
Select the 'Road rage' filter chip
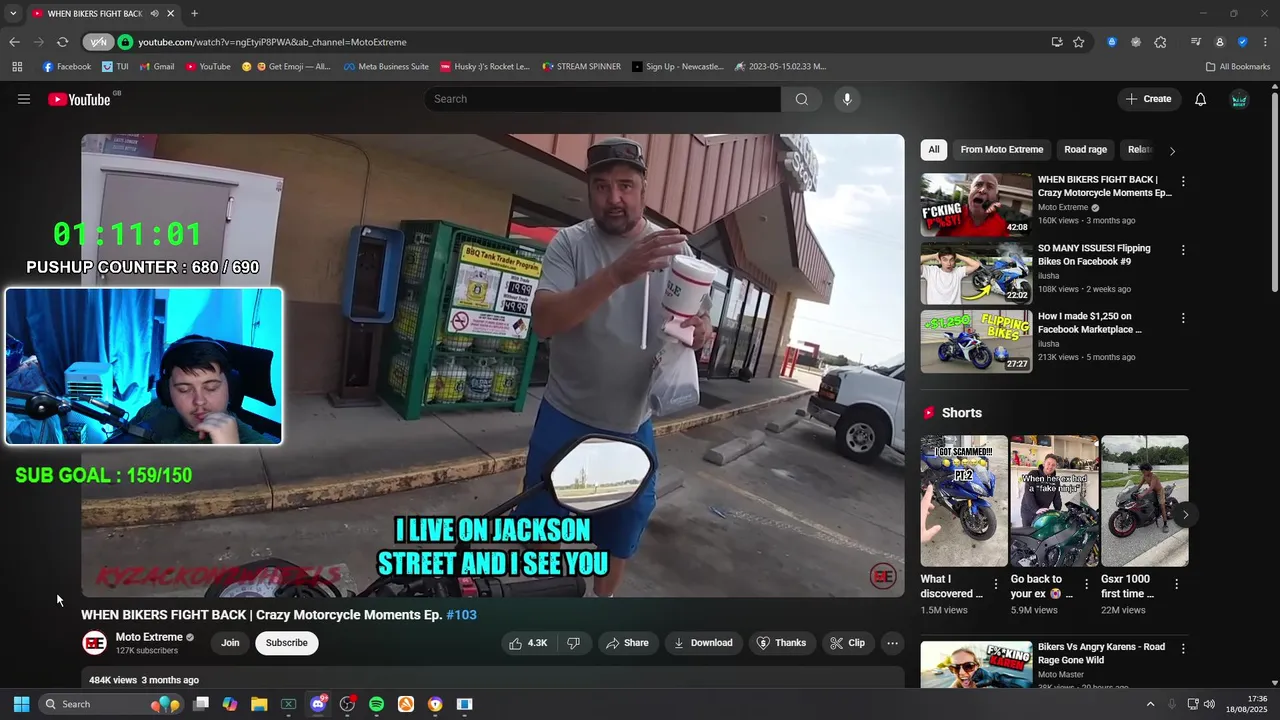click(1085, 150)
